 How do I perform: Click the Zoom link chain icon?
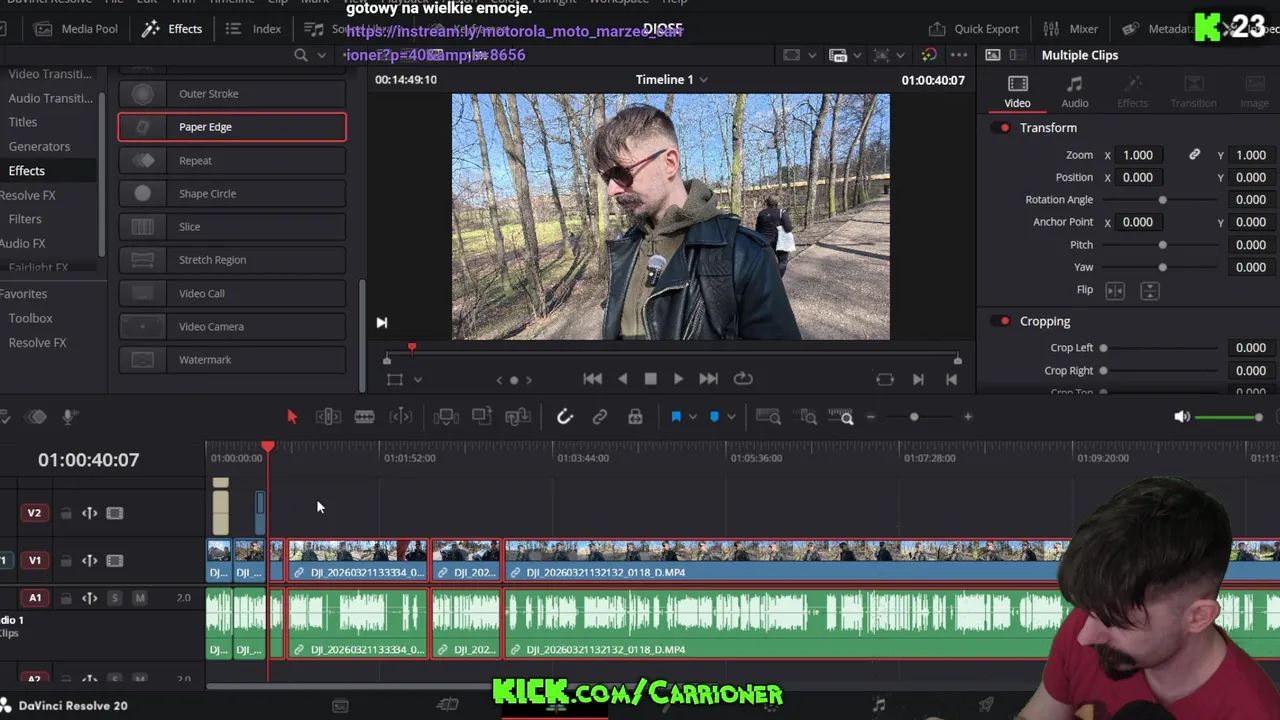tap(1194, 155)
